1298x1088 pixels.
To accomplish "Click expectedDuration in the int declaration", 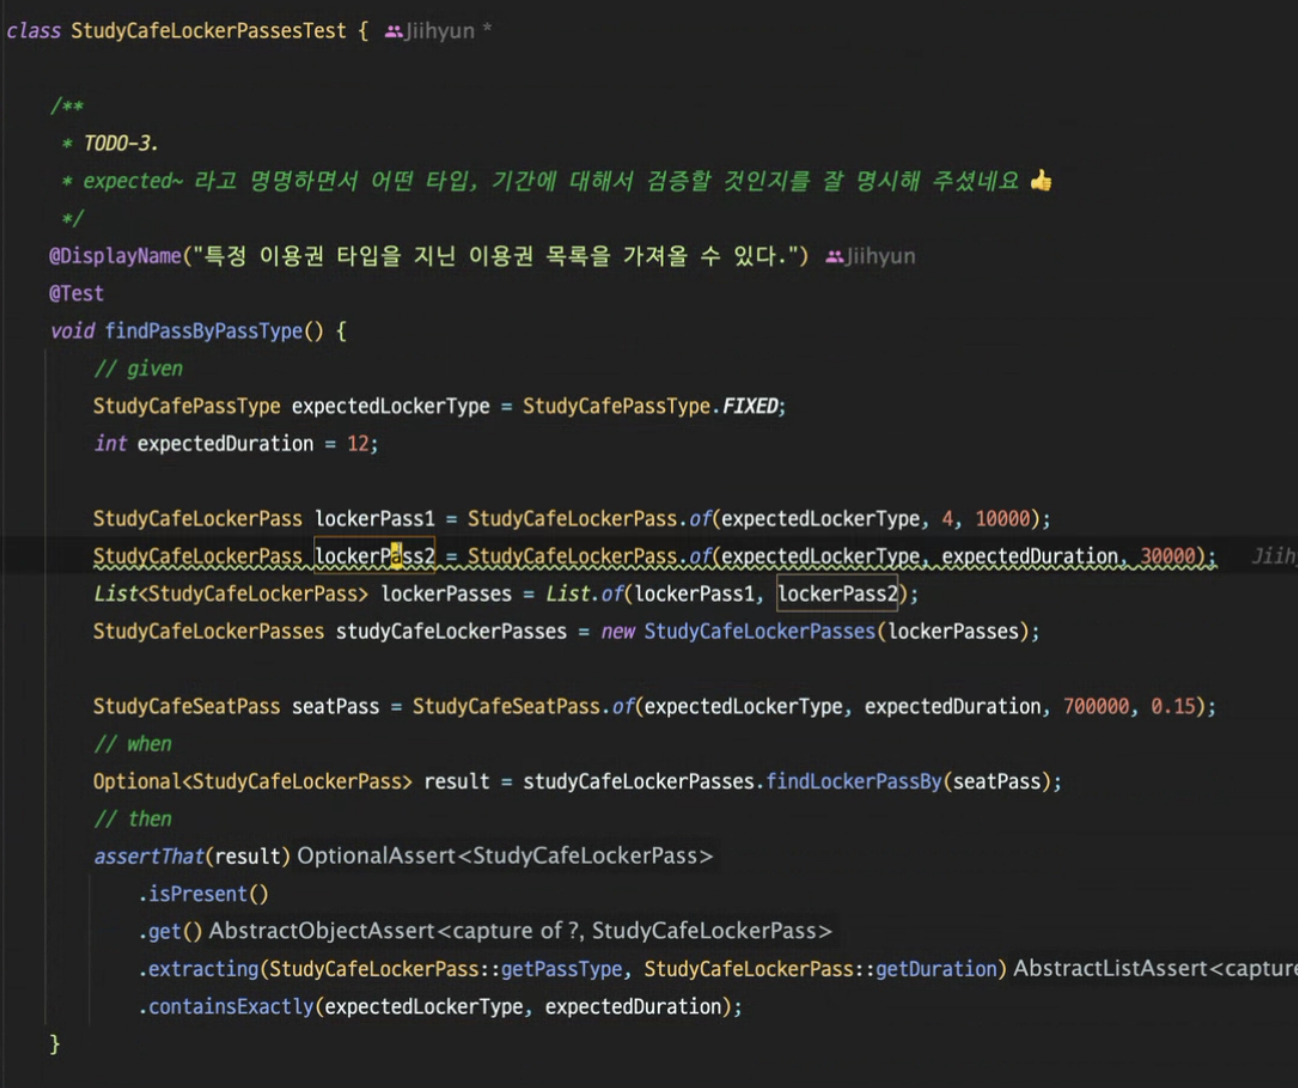I will (225, 444).
